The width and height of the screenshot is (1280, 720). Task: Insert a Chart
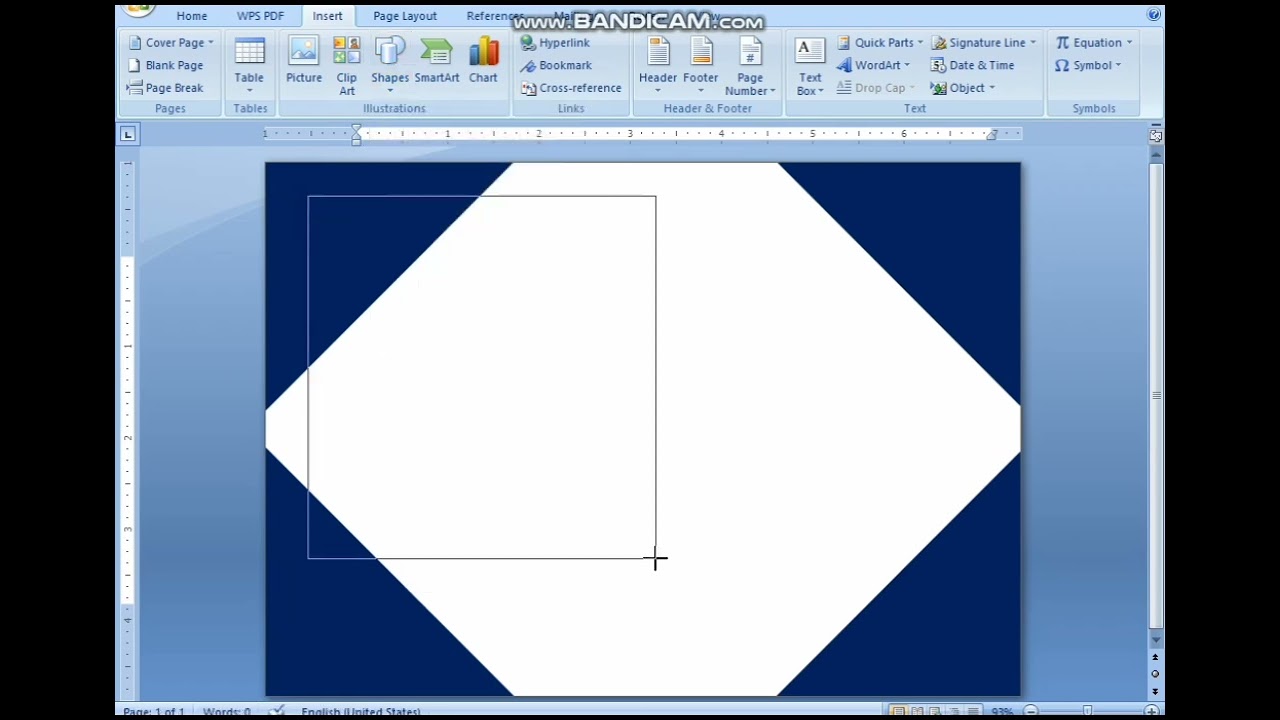[483, 60]
